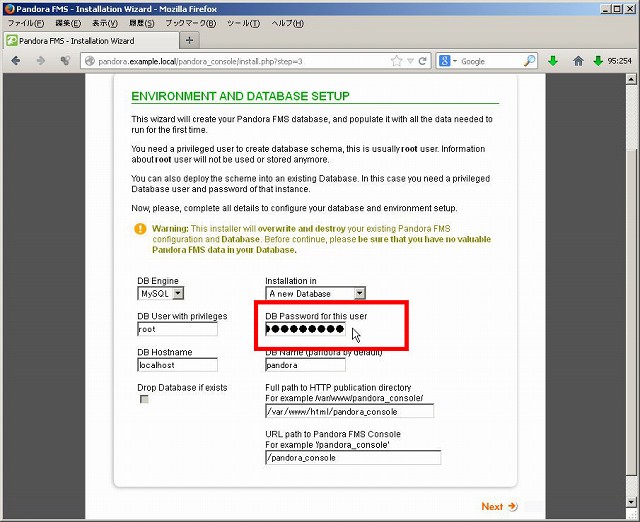
Task: Click the search magnifier icon
Action: pos(529,61)
